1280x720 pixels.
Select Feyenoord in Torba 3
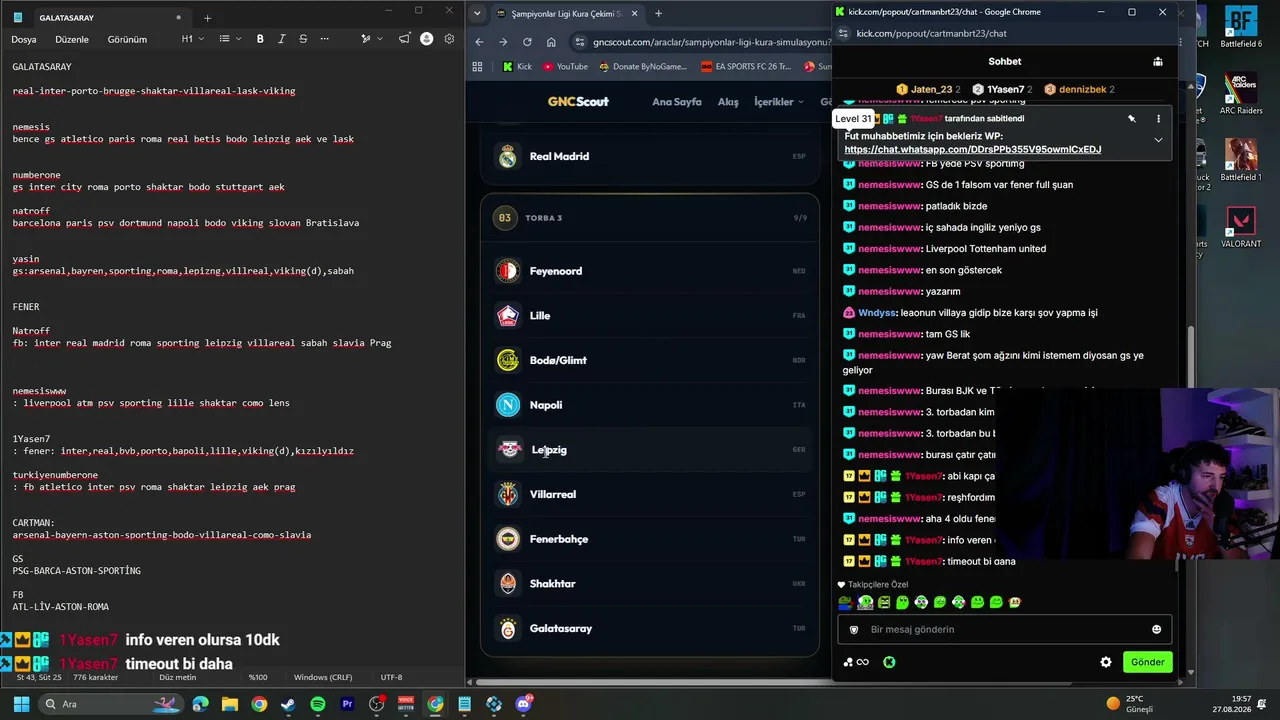click(x=650, y=271)
